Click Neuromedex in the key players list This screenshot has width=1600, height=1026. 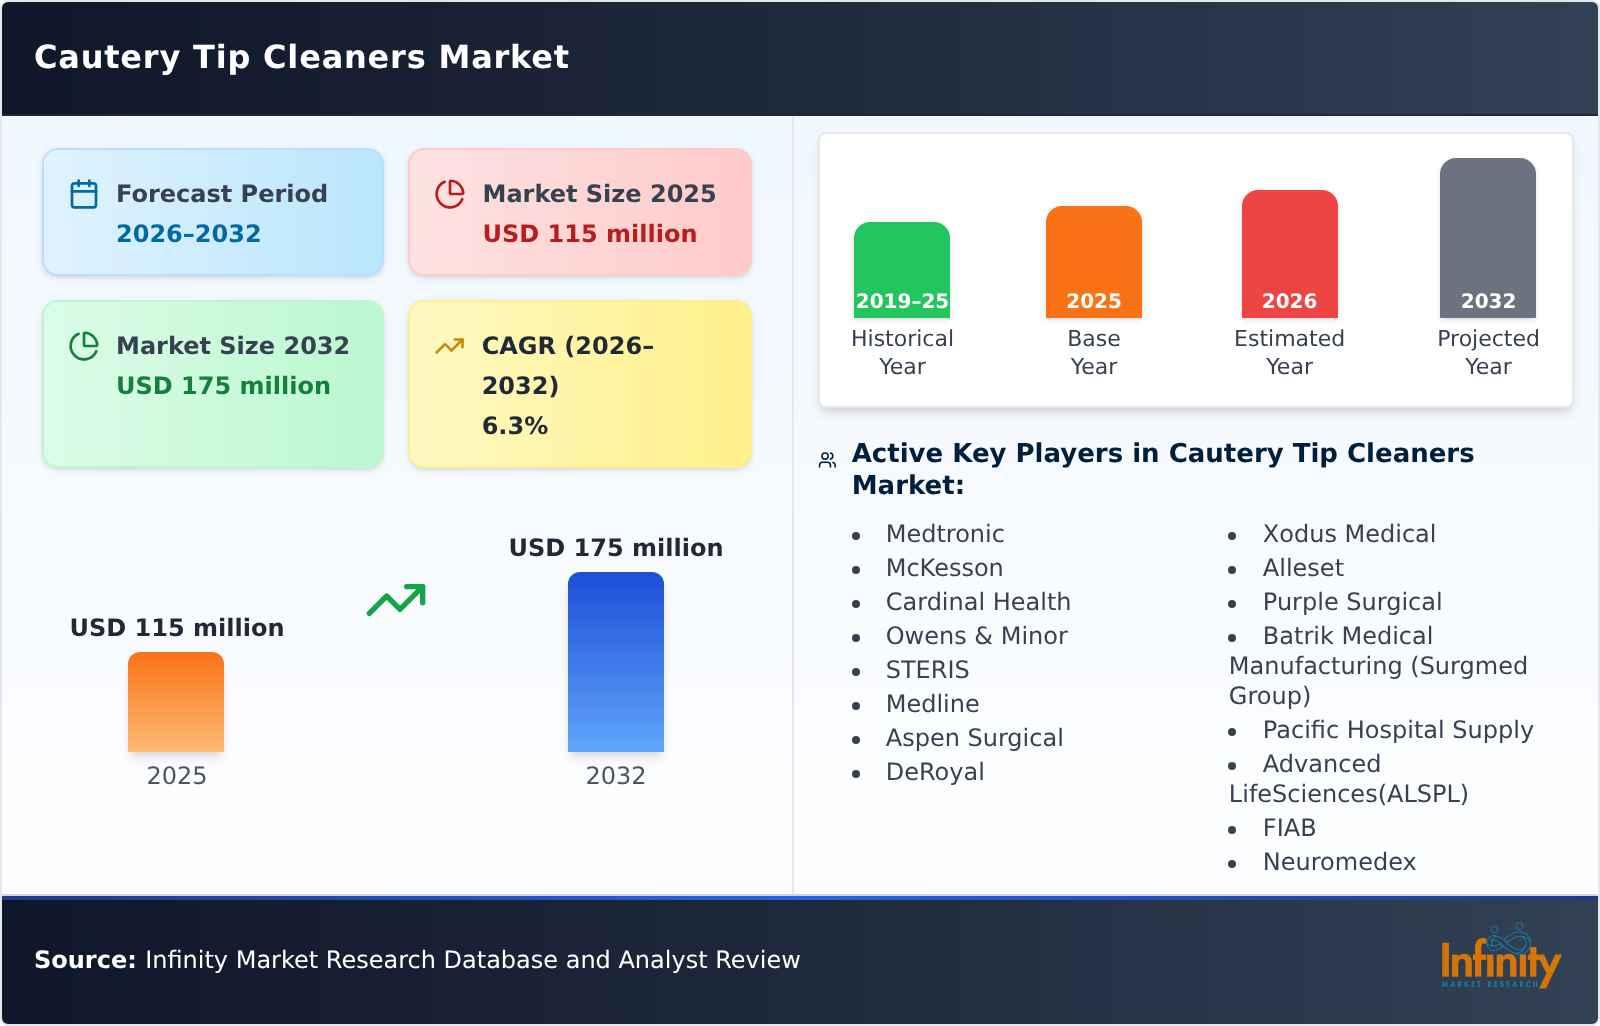point(1339,862)
